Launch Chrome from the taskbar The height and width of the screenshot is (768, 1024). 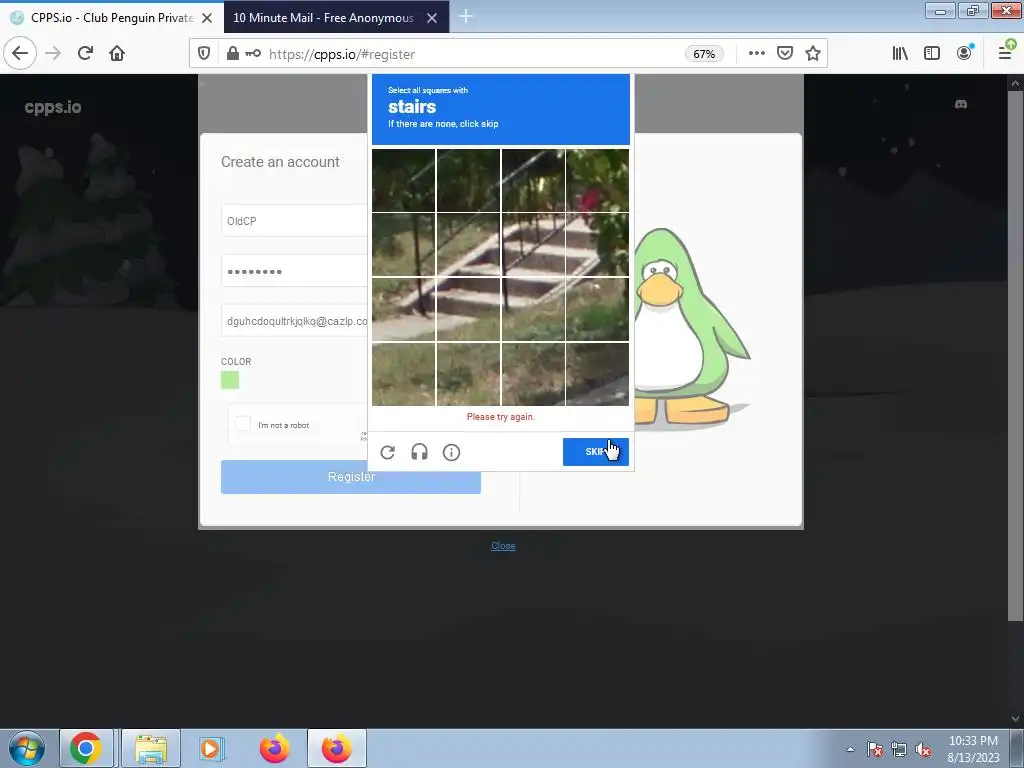(86, 748)
